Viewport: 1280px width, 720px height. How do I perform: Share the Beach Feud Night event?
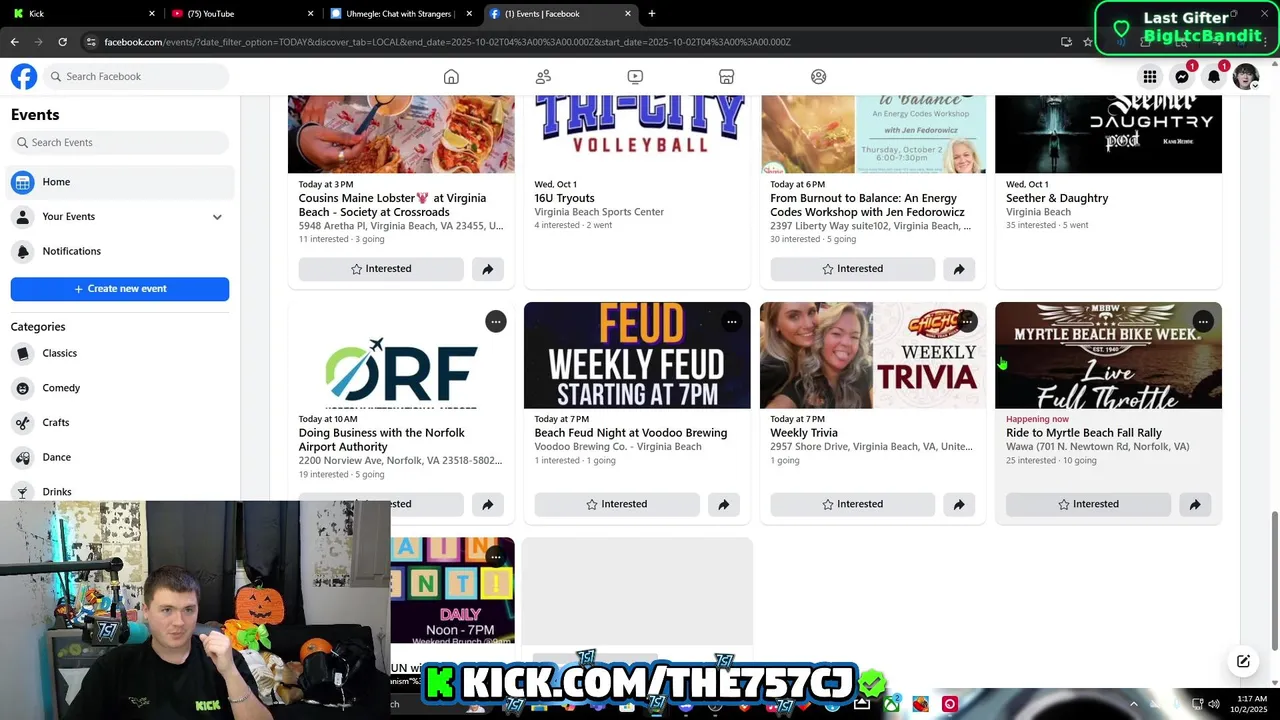click(723, 504)
